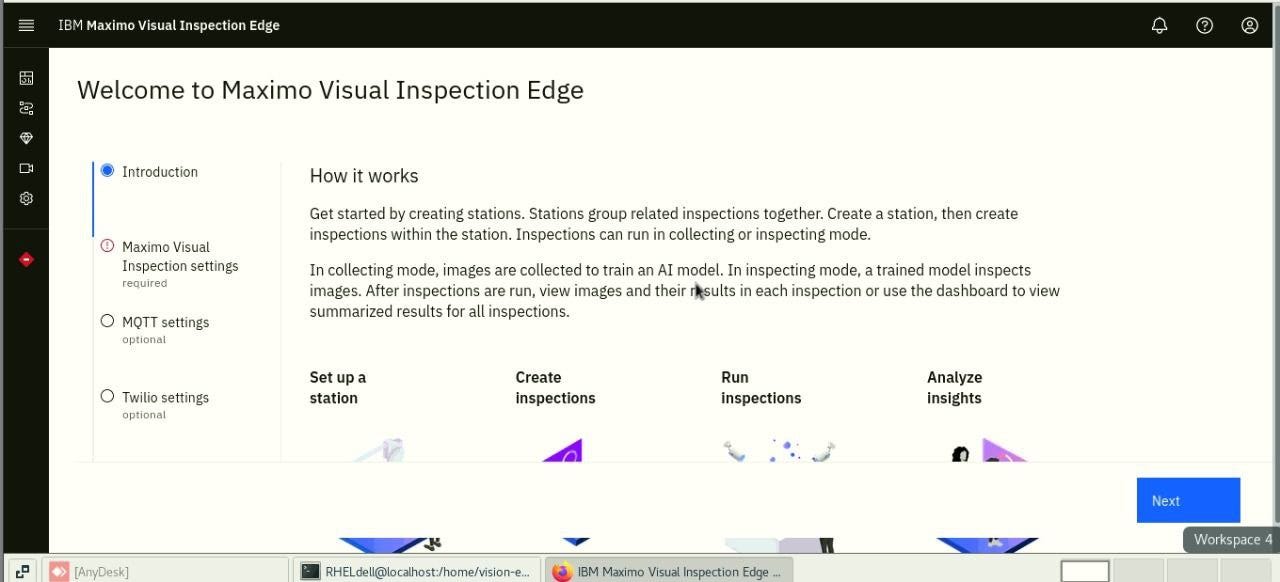Click the show desktop icon in taskbar
Image resolution: width=1280 pixels, height=582 pixels.
[x=22, y=571]
